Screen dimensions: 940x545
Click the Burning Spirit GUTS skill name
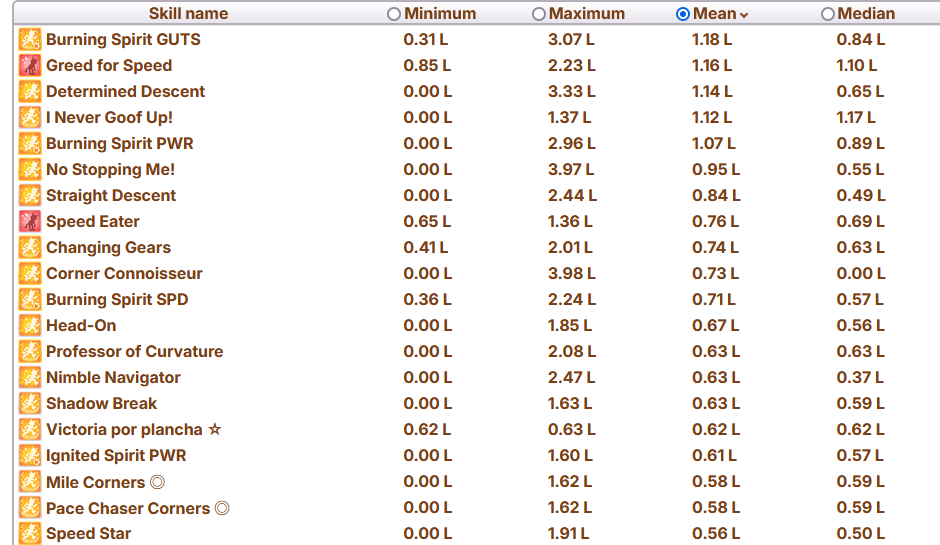pos(123,40)
